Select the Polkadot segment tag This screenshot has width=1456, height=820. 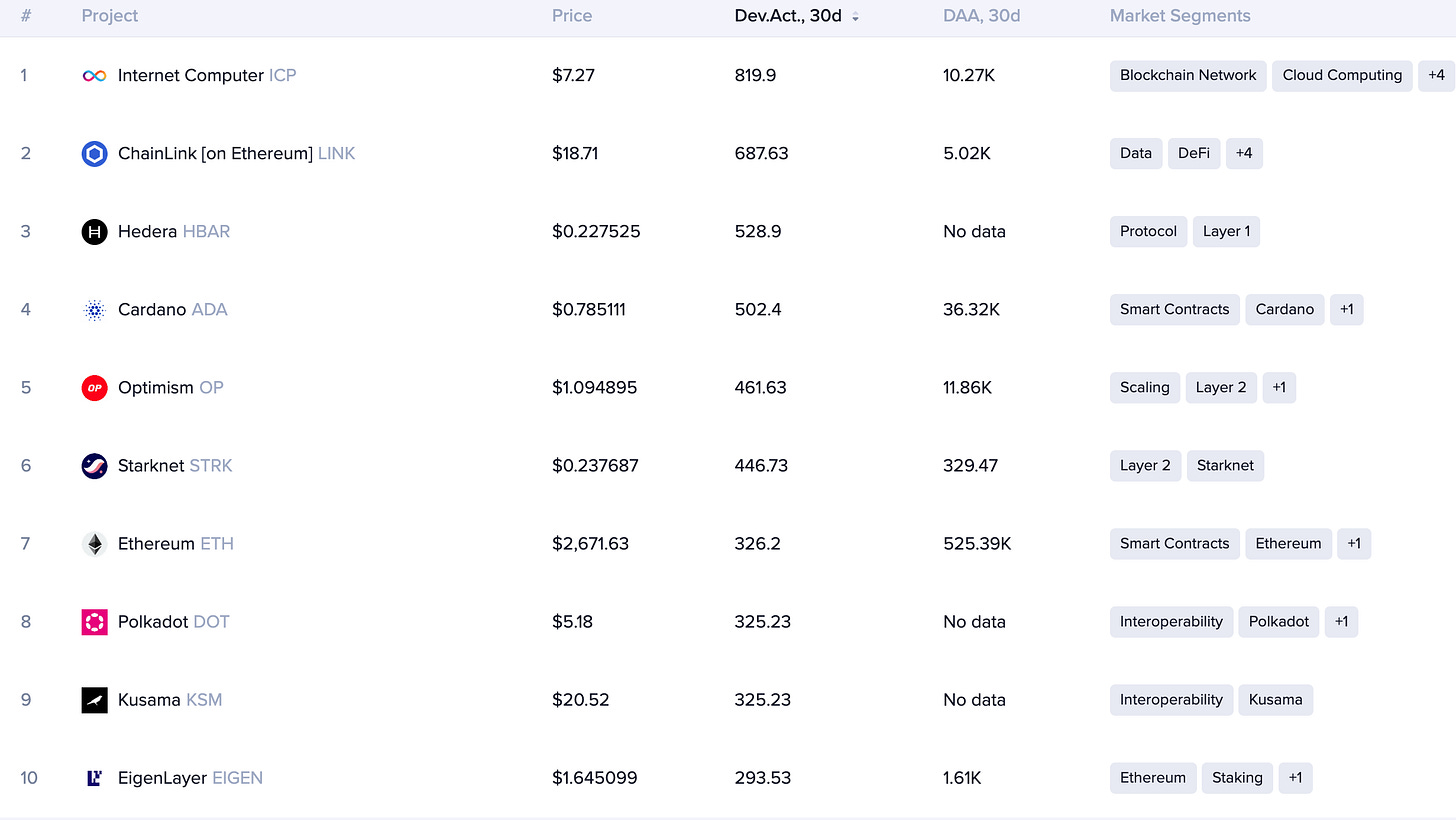click(x=1279, y=622)
